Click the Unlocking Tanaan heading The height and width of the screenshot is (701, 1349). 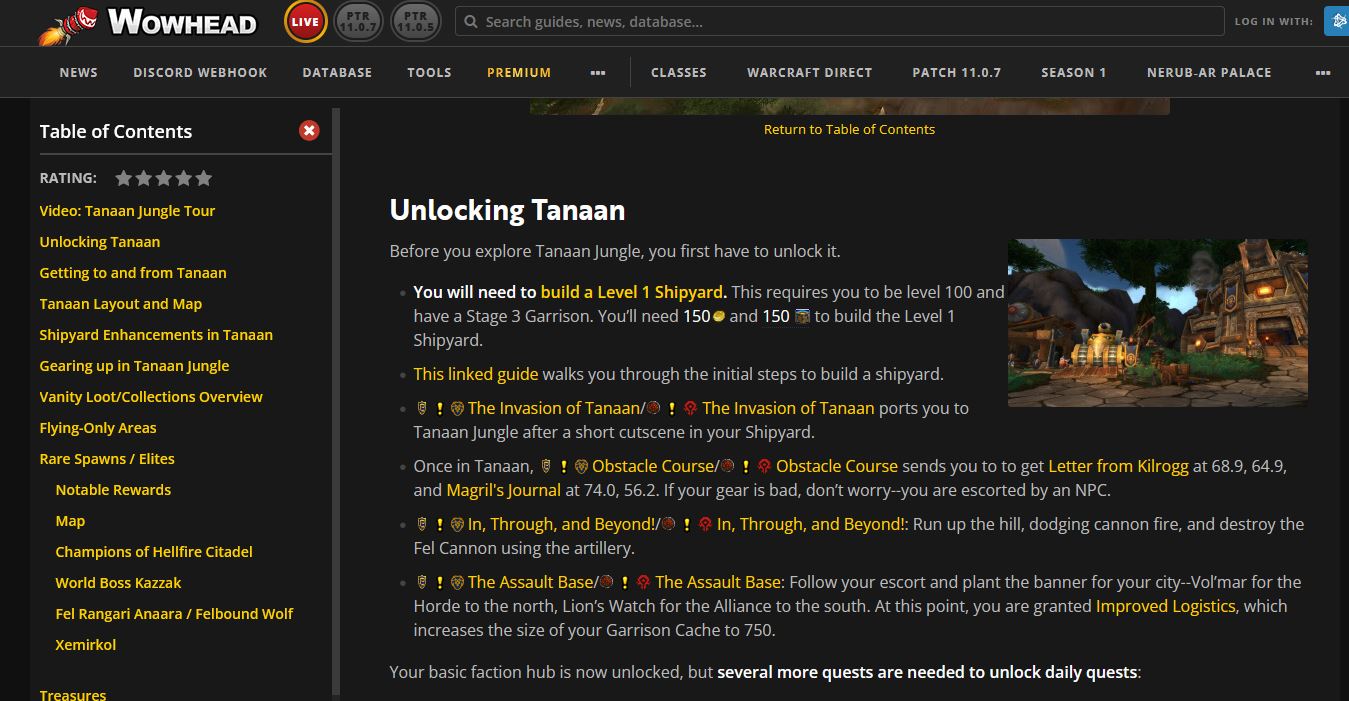click(507, 210)
